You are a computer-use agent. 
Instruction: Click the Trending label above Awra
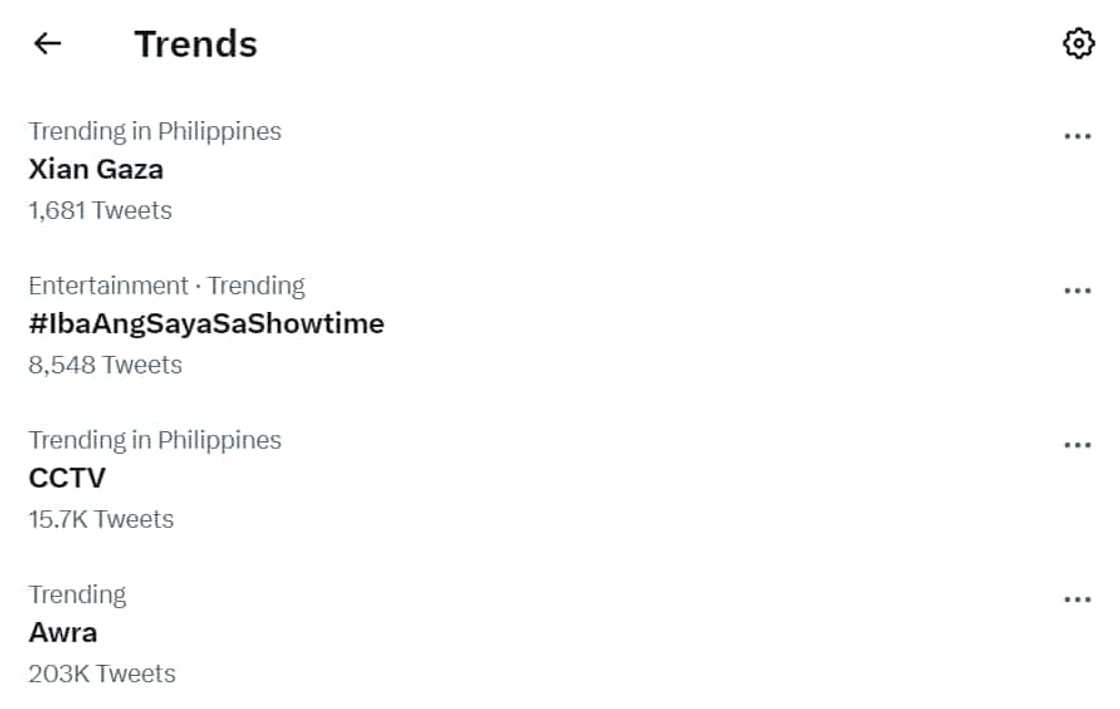click(77, 595)
